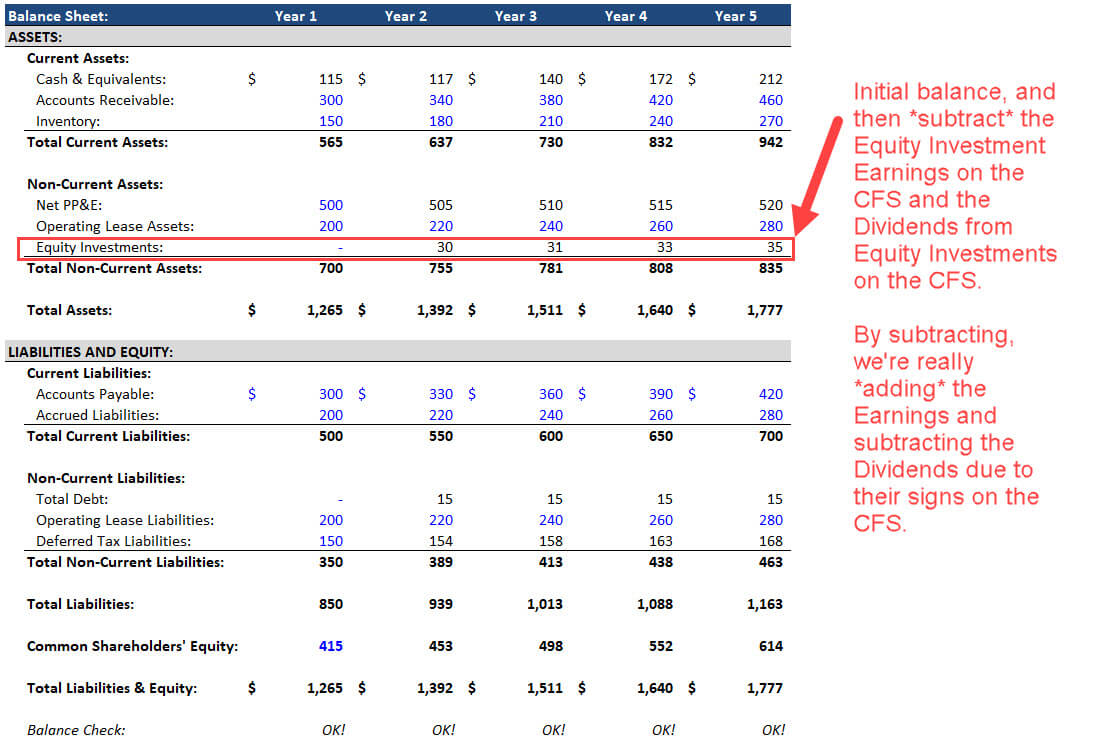Click Accounts Payable Year 2 value 330
1104x744 pixels.
pos(441,394)
